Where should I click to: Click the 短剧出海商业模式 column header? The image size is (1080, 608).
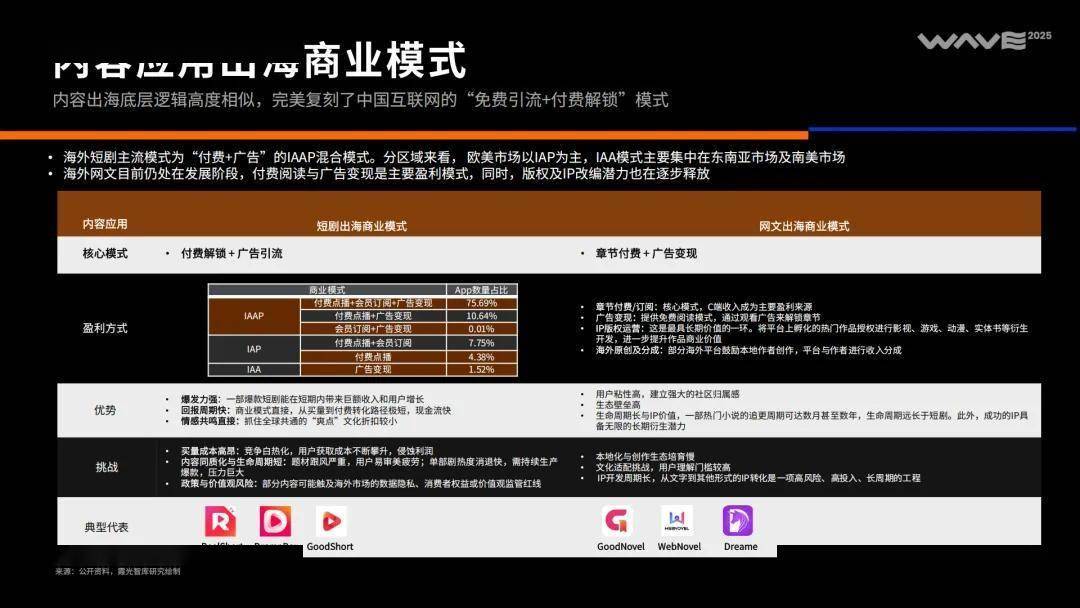(361, 226)
